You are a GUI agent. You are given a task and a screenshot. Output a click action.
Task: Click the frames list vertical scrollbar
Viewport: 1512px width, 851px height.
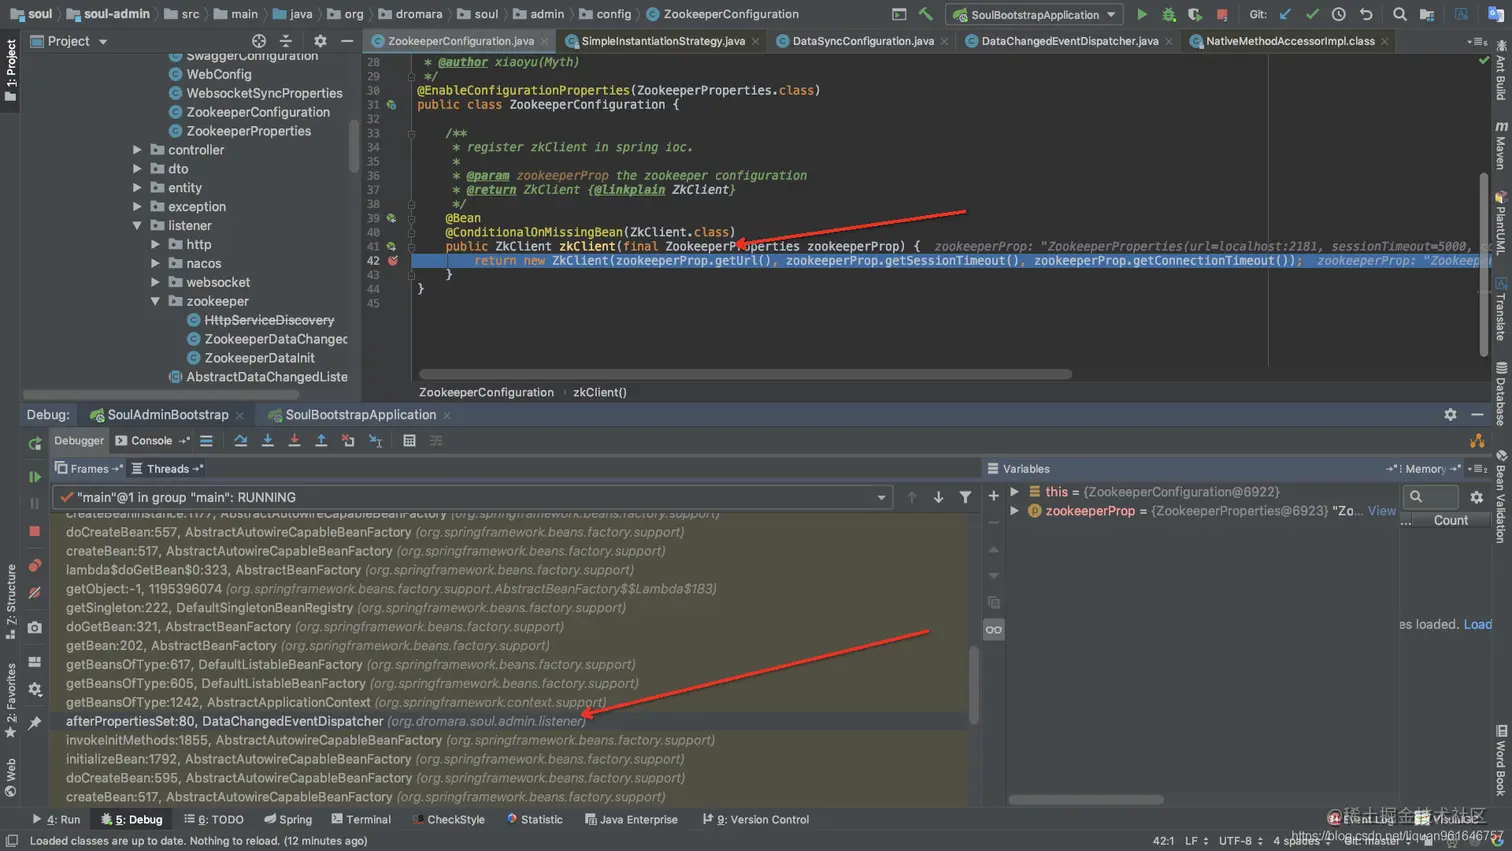(974, 685)
